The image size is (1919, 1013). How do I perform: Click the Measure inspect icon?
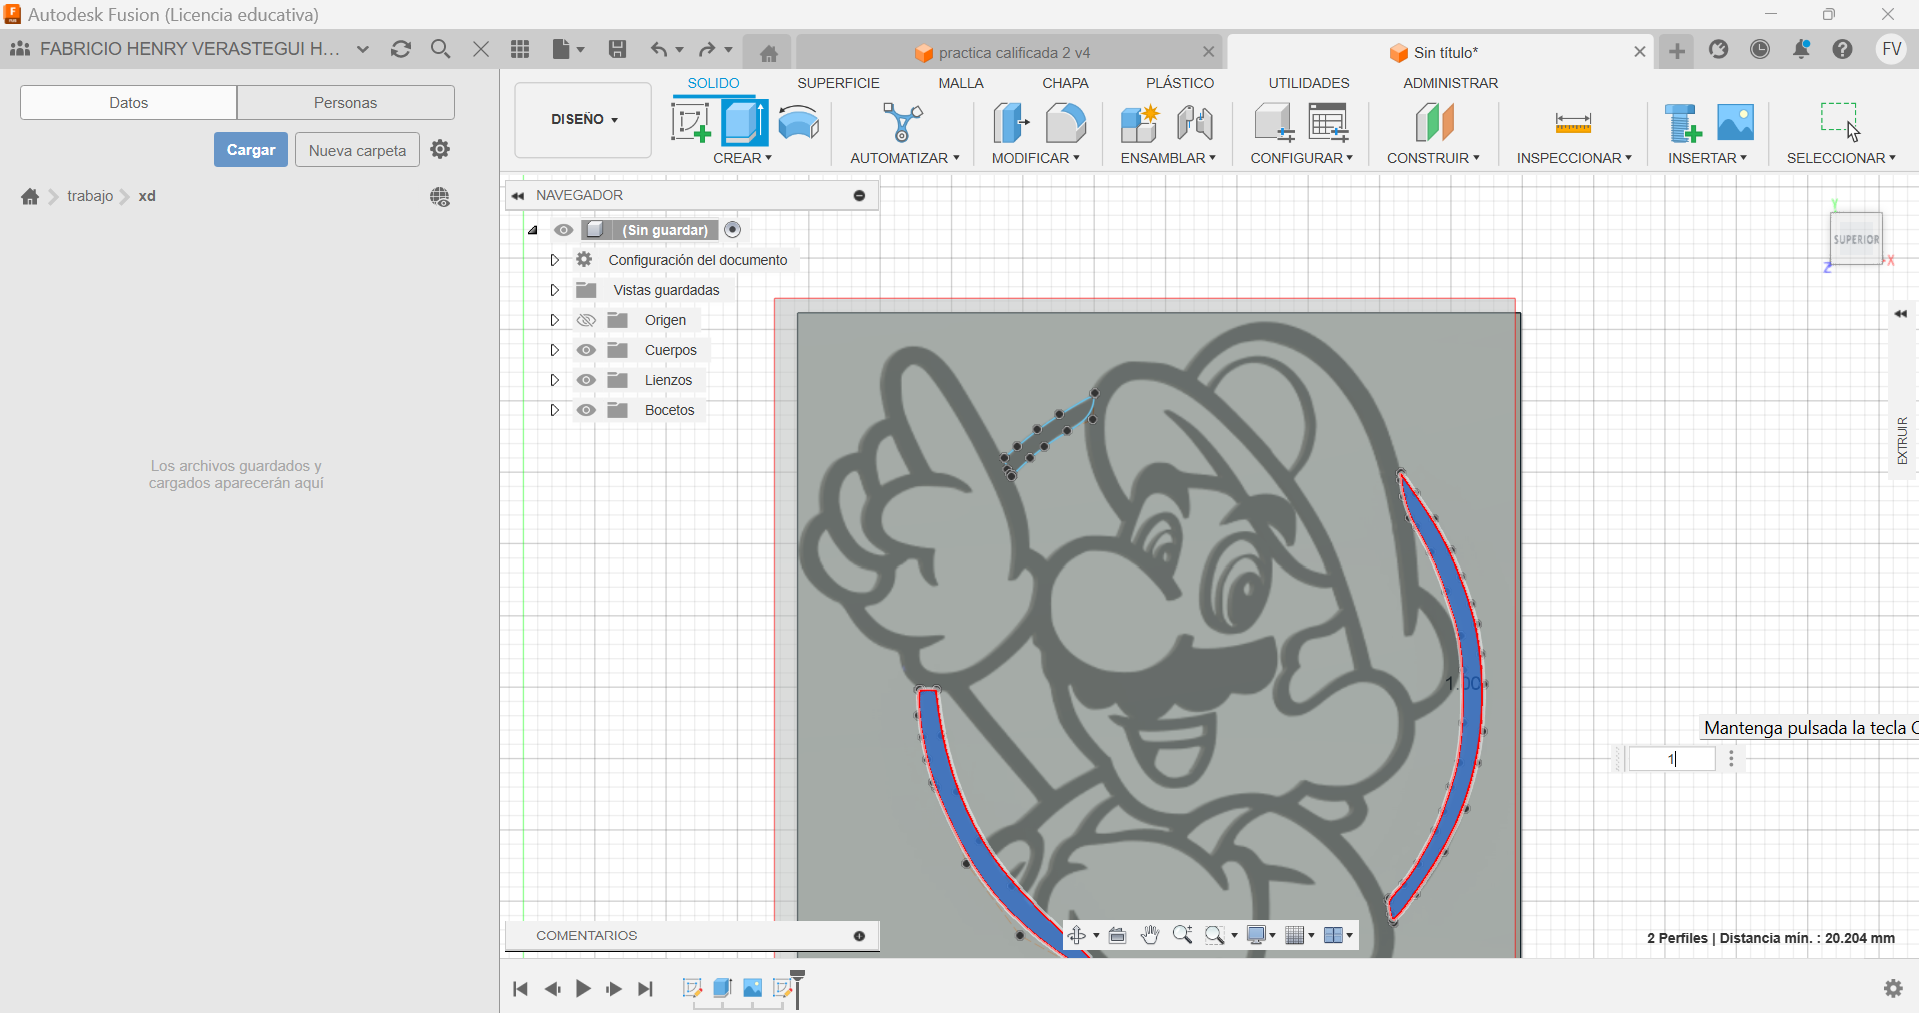[x=1573, y=123]
